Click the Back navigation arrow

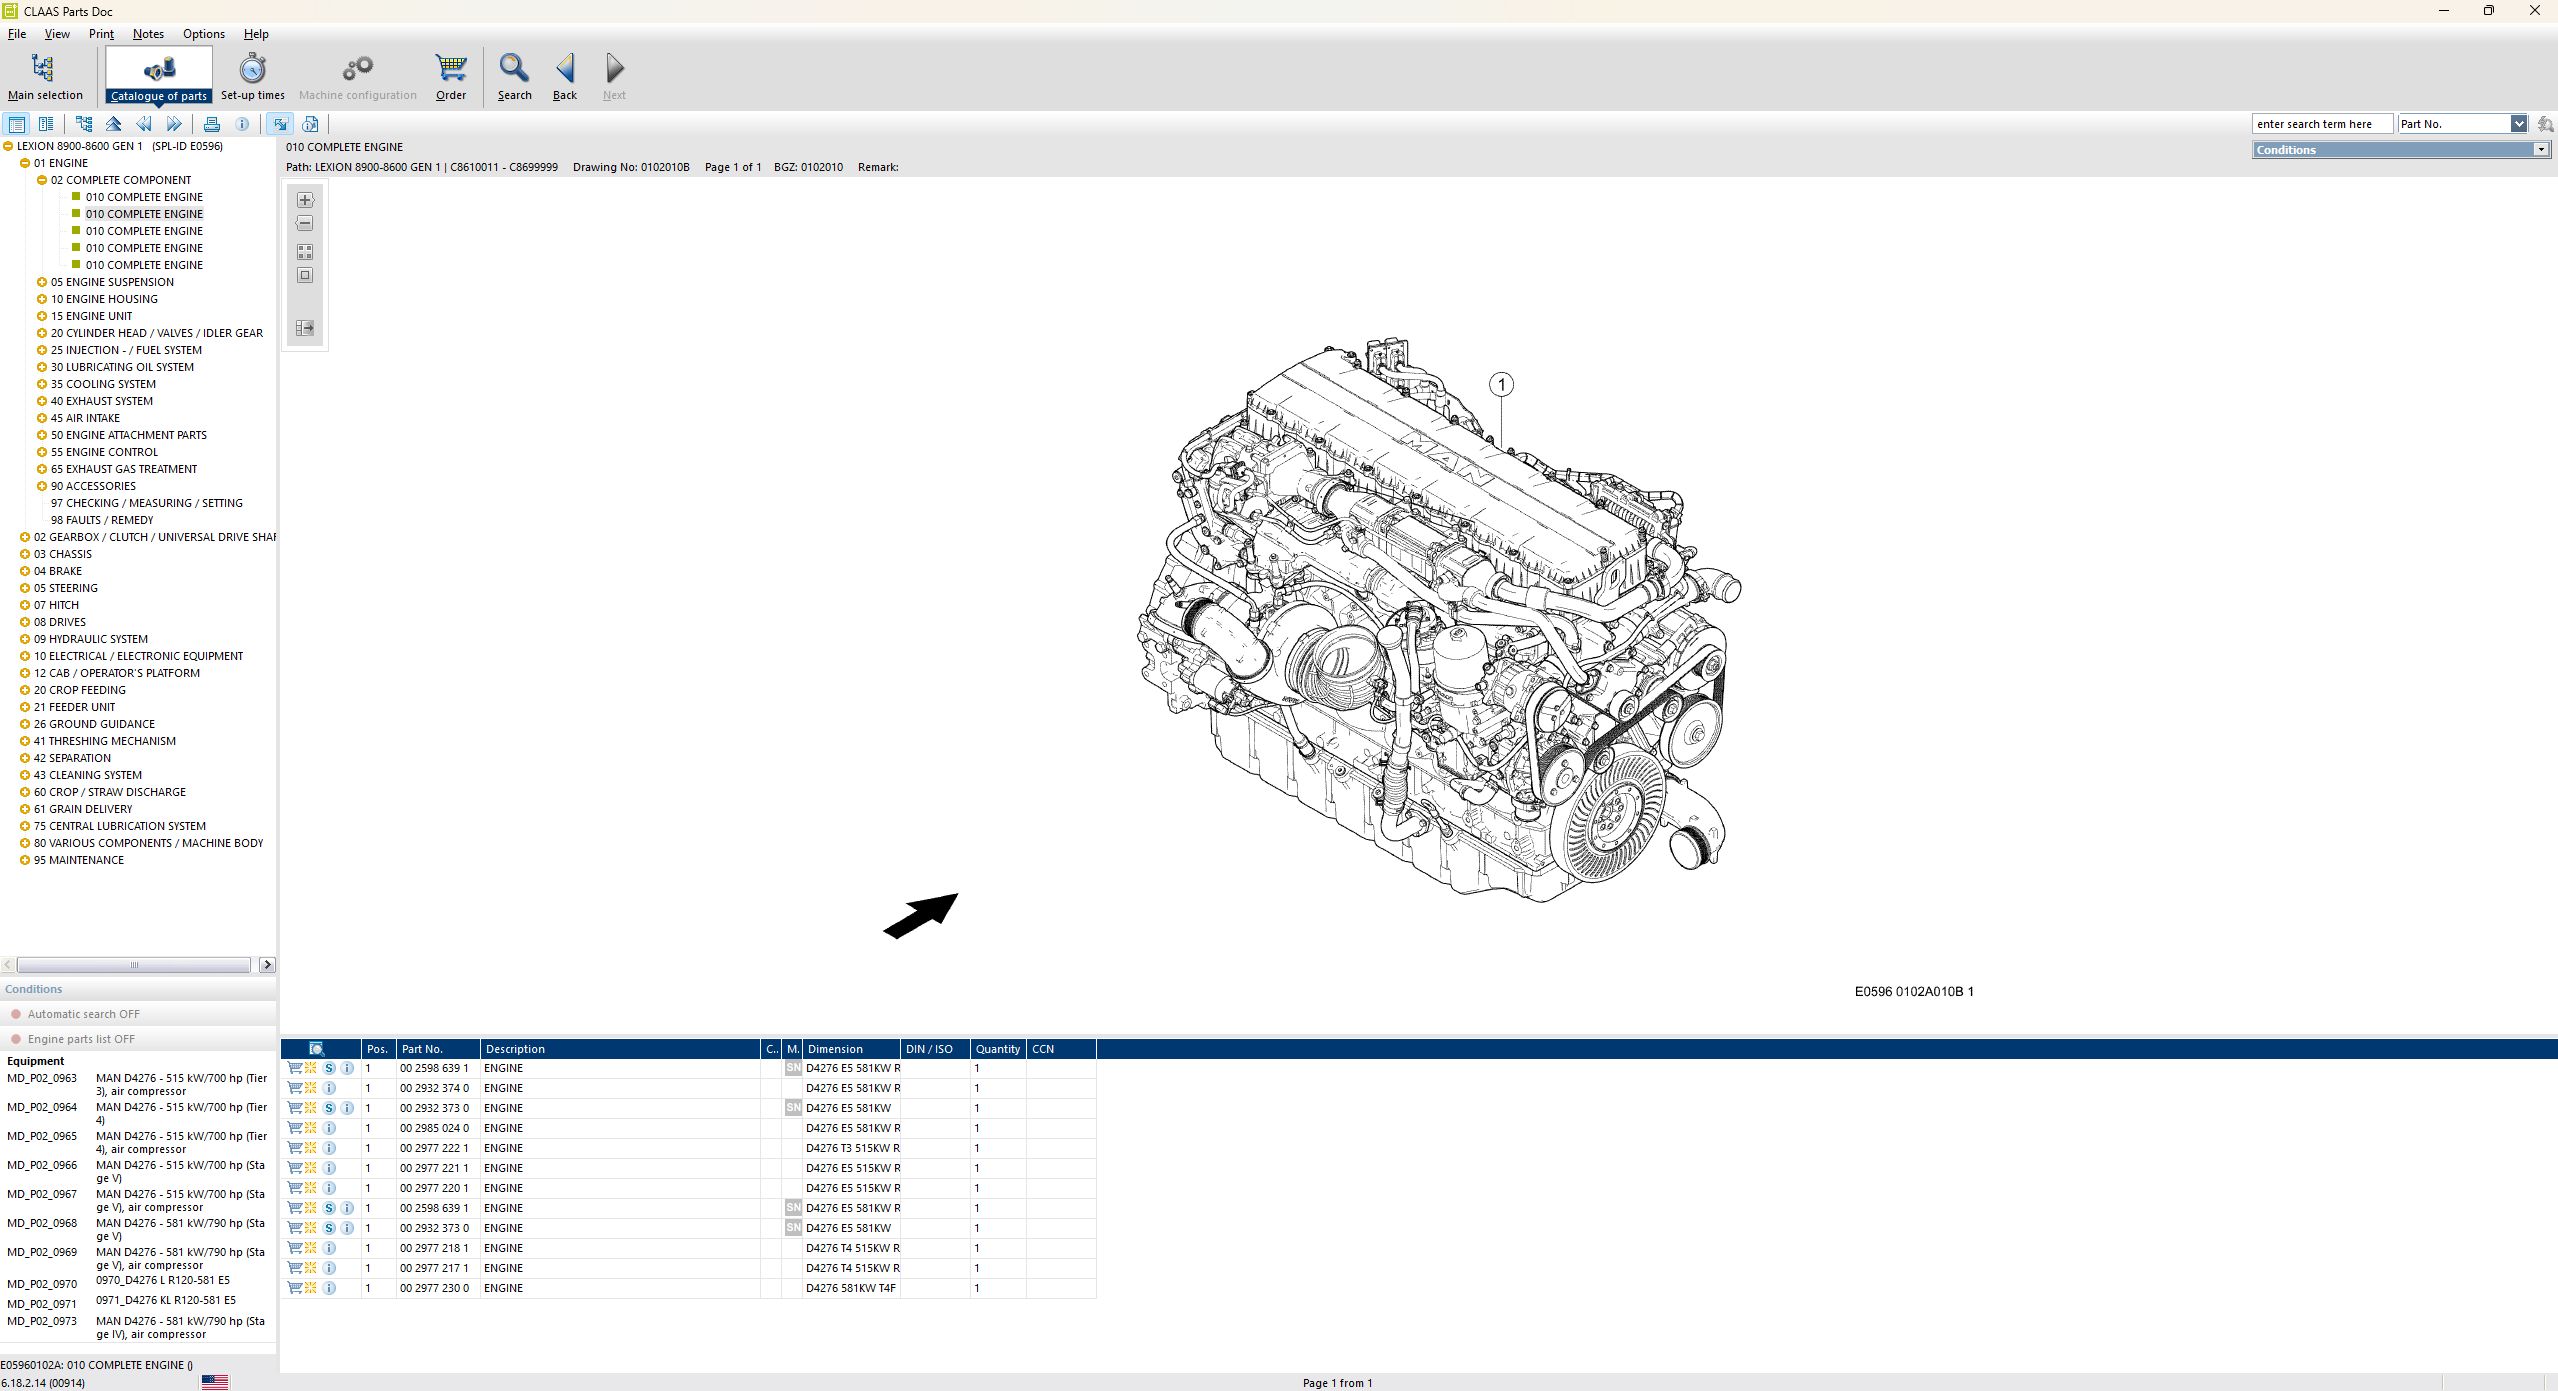(x=564, y=75)
